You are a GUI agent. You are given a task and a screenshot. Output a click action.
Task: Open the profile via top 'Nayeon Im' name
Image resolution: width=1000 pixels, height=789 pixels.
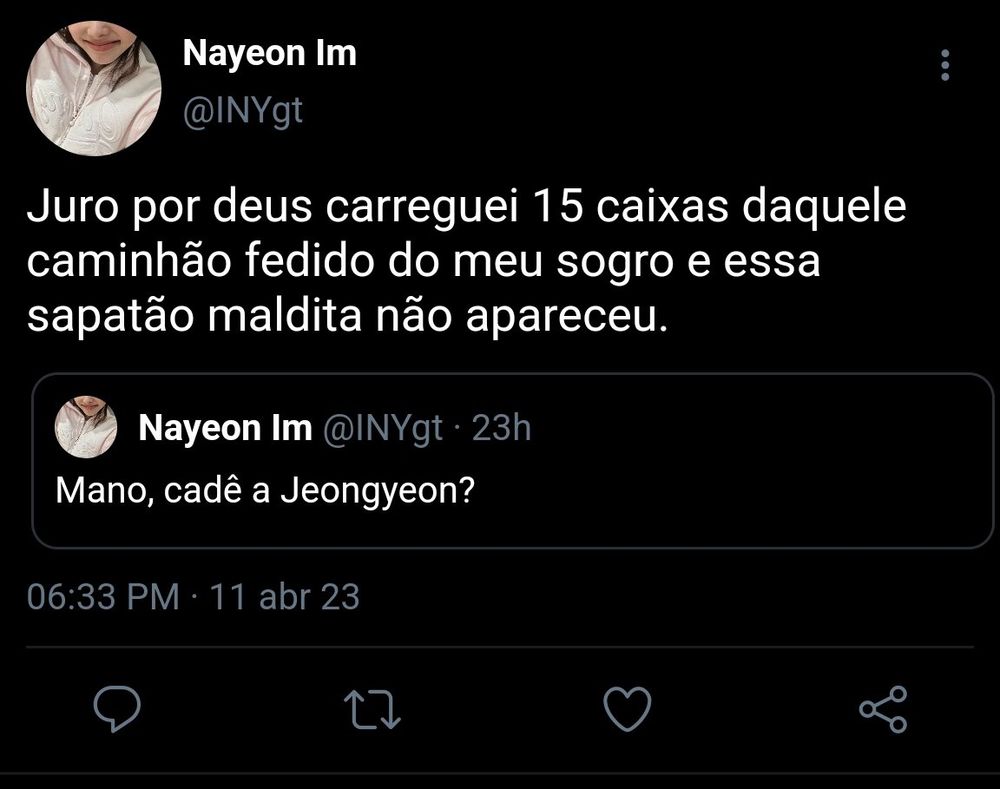tap(269, 54)
